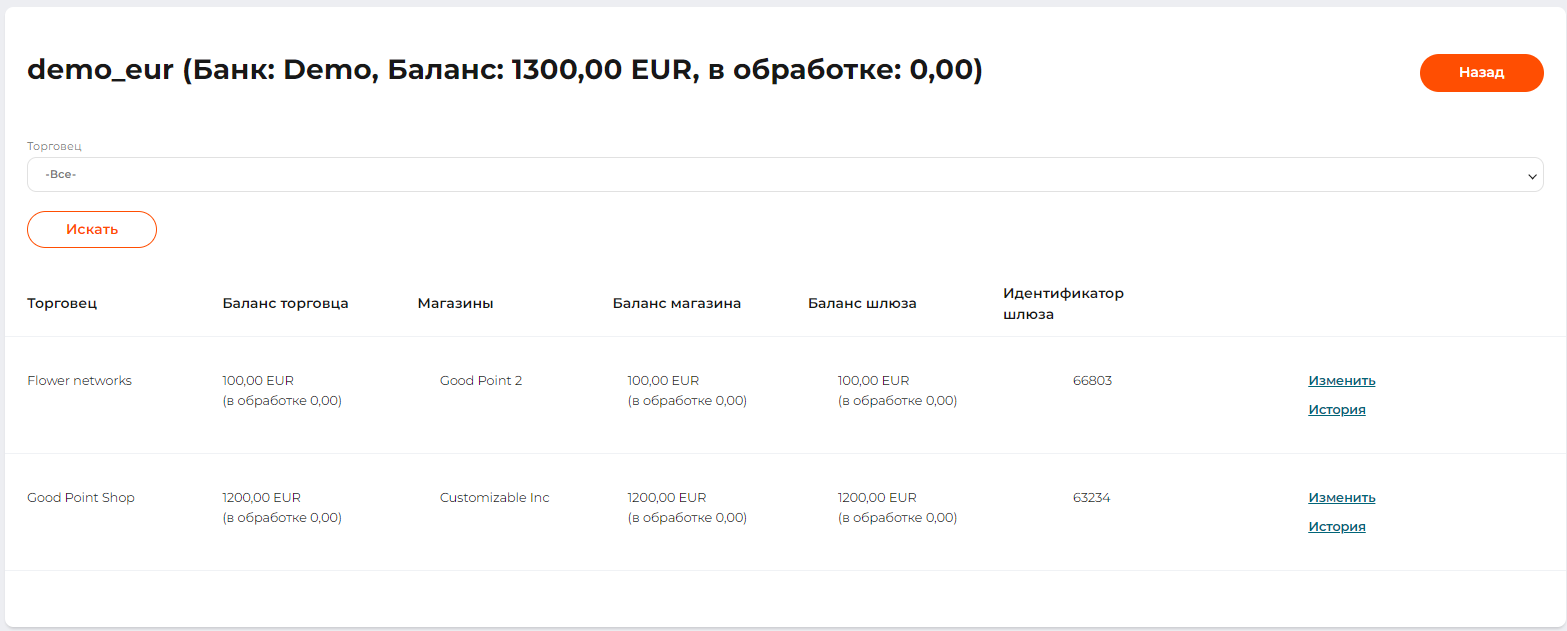Click Изменить for Flower networks
Screen dimensions: 1567x631
pyautogui.click(x=1341, y=381)
